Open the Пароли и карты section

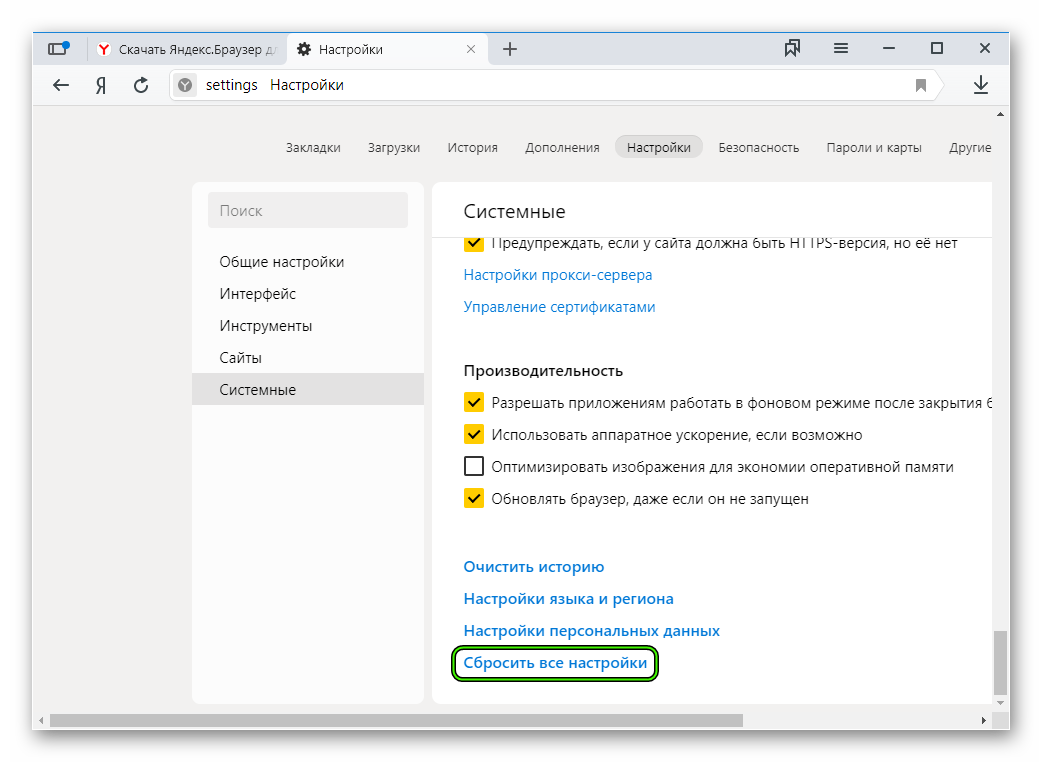coord(874,147)
